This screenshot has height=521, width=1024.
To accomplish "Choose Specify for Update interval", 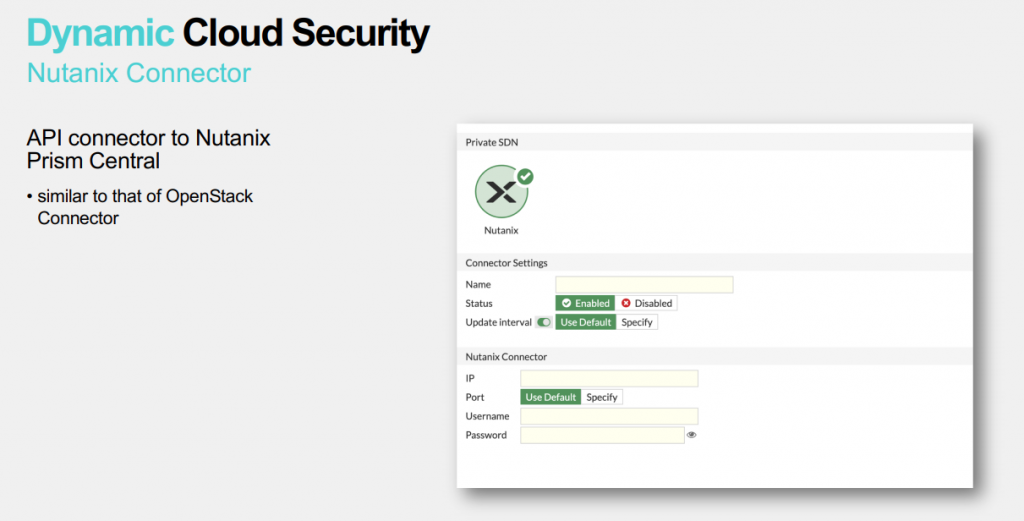I will click(x=637, y=322).
